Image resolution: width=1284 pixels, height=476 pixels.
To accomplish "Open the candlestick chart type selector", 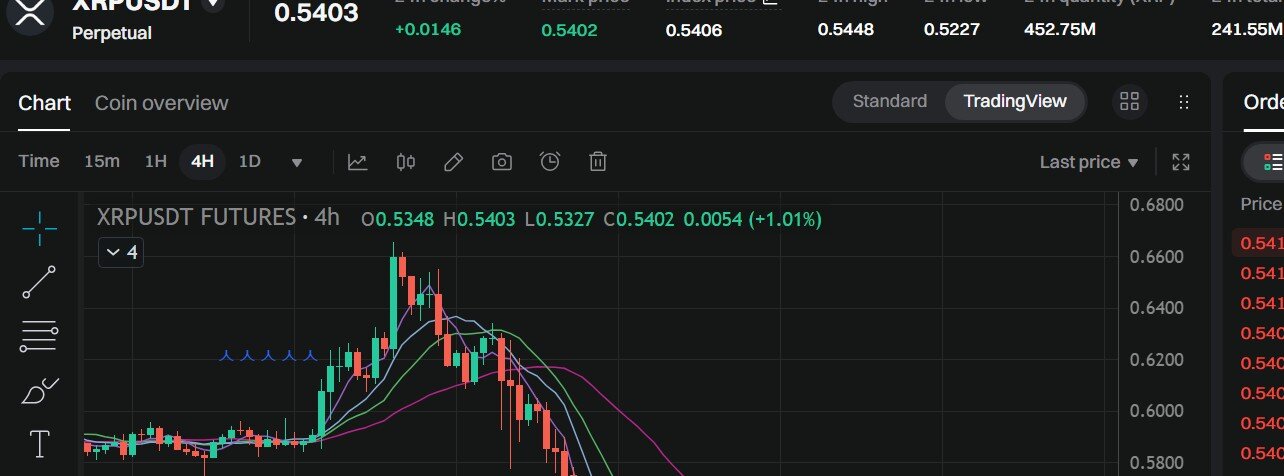I will coord(405,162).
